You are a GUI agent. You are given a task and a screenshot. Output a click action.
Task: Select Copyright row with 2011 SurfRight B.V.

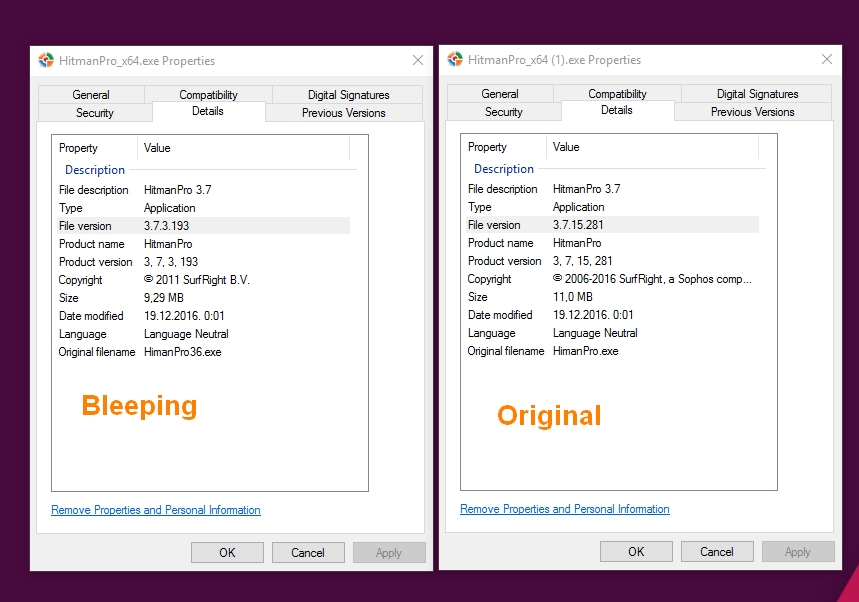point(204,280)
